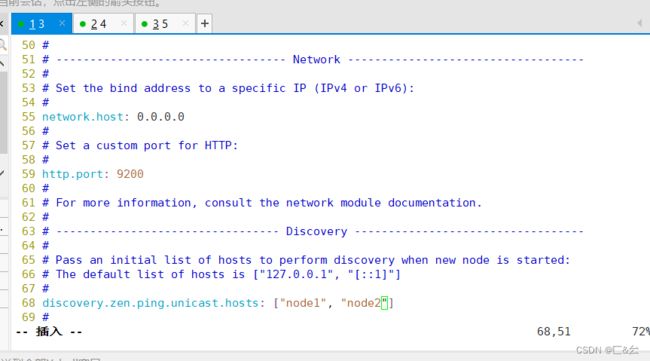Image resolution: width=650 pixels, height=361 pixels.
Task: Click the "9200" port value
Action: tap(130, 174)
